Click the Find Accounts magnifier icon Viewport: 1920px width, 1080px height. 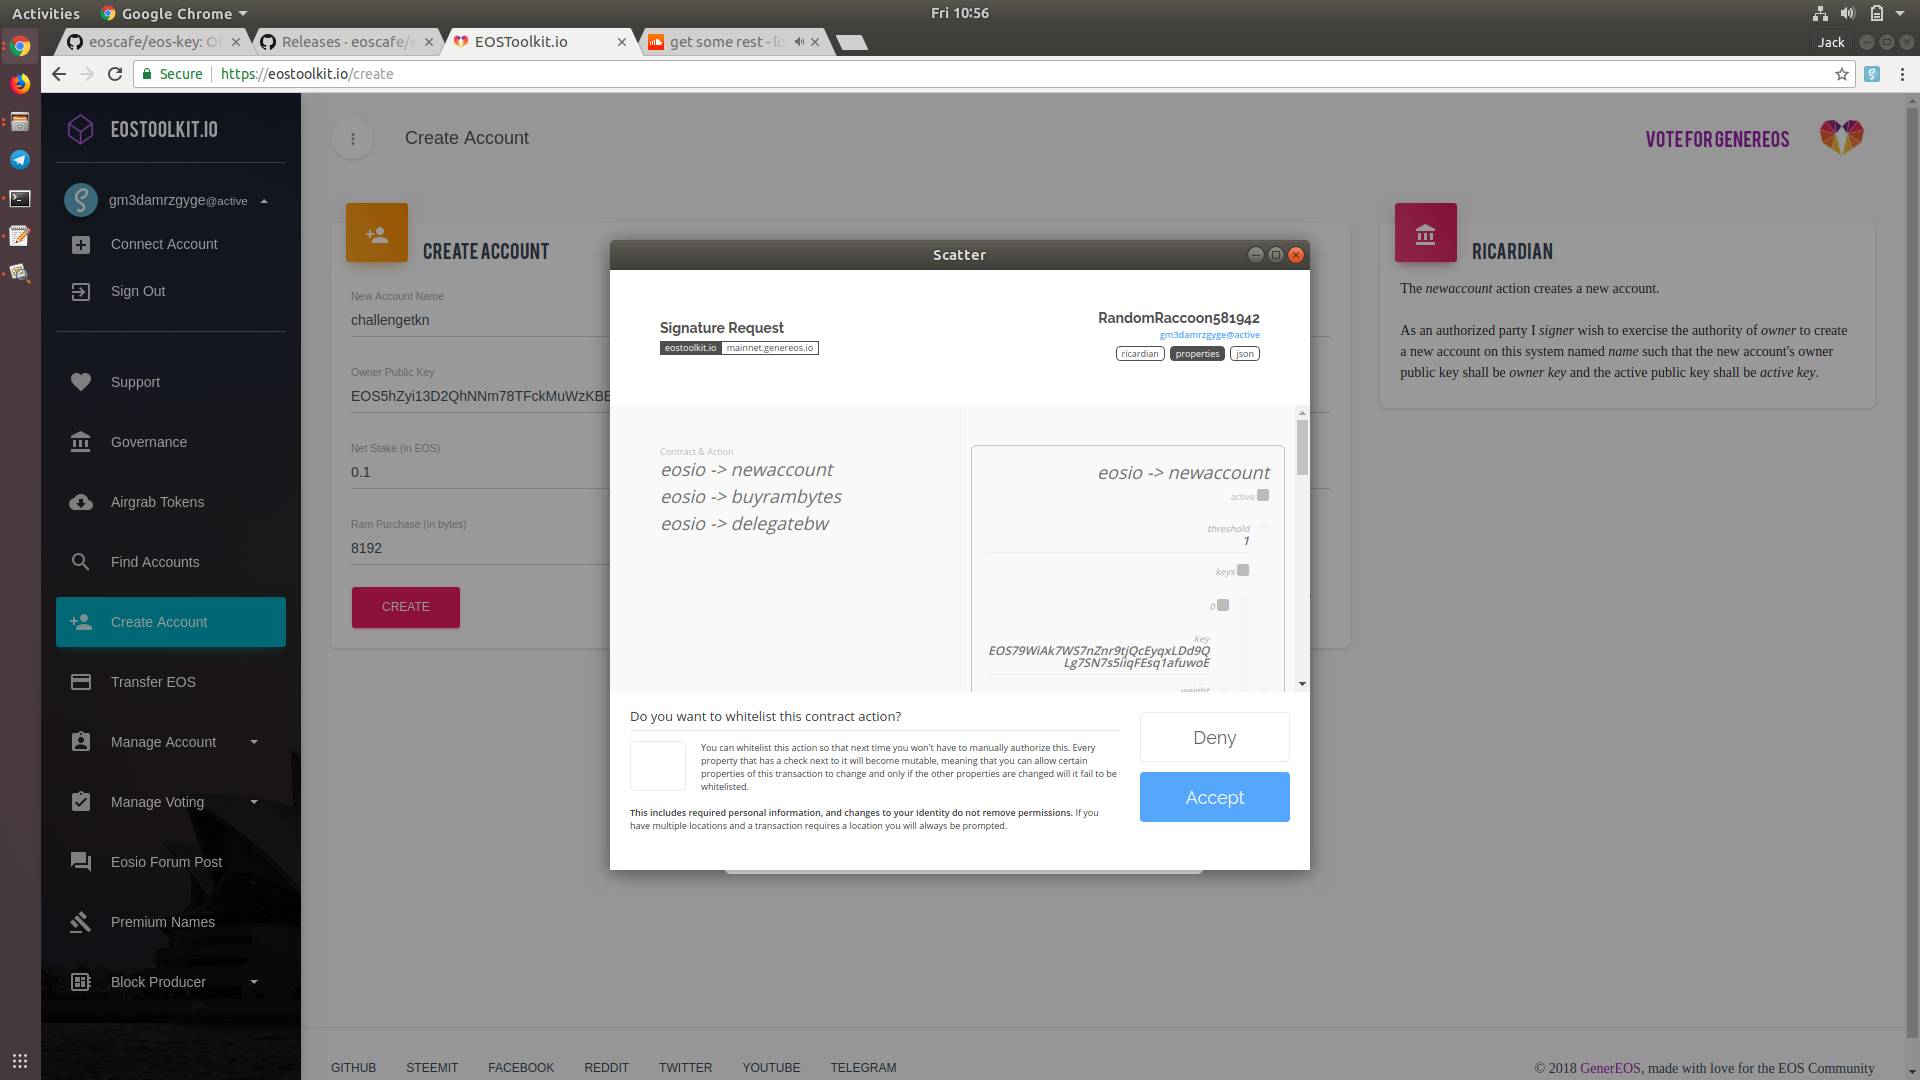tap(81, 562)
